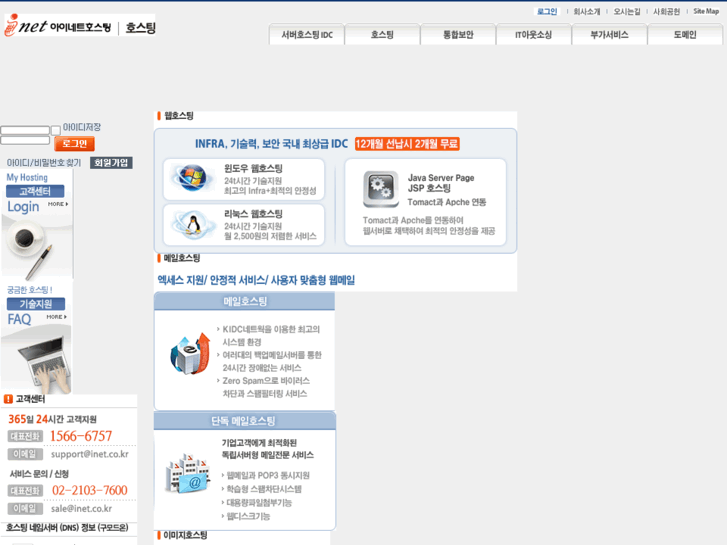
Task: Click the JSP hosting gears icon
Action: pyautogui.click(x=381, y=189)
